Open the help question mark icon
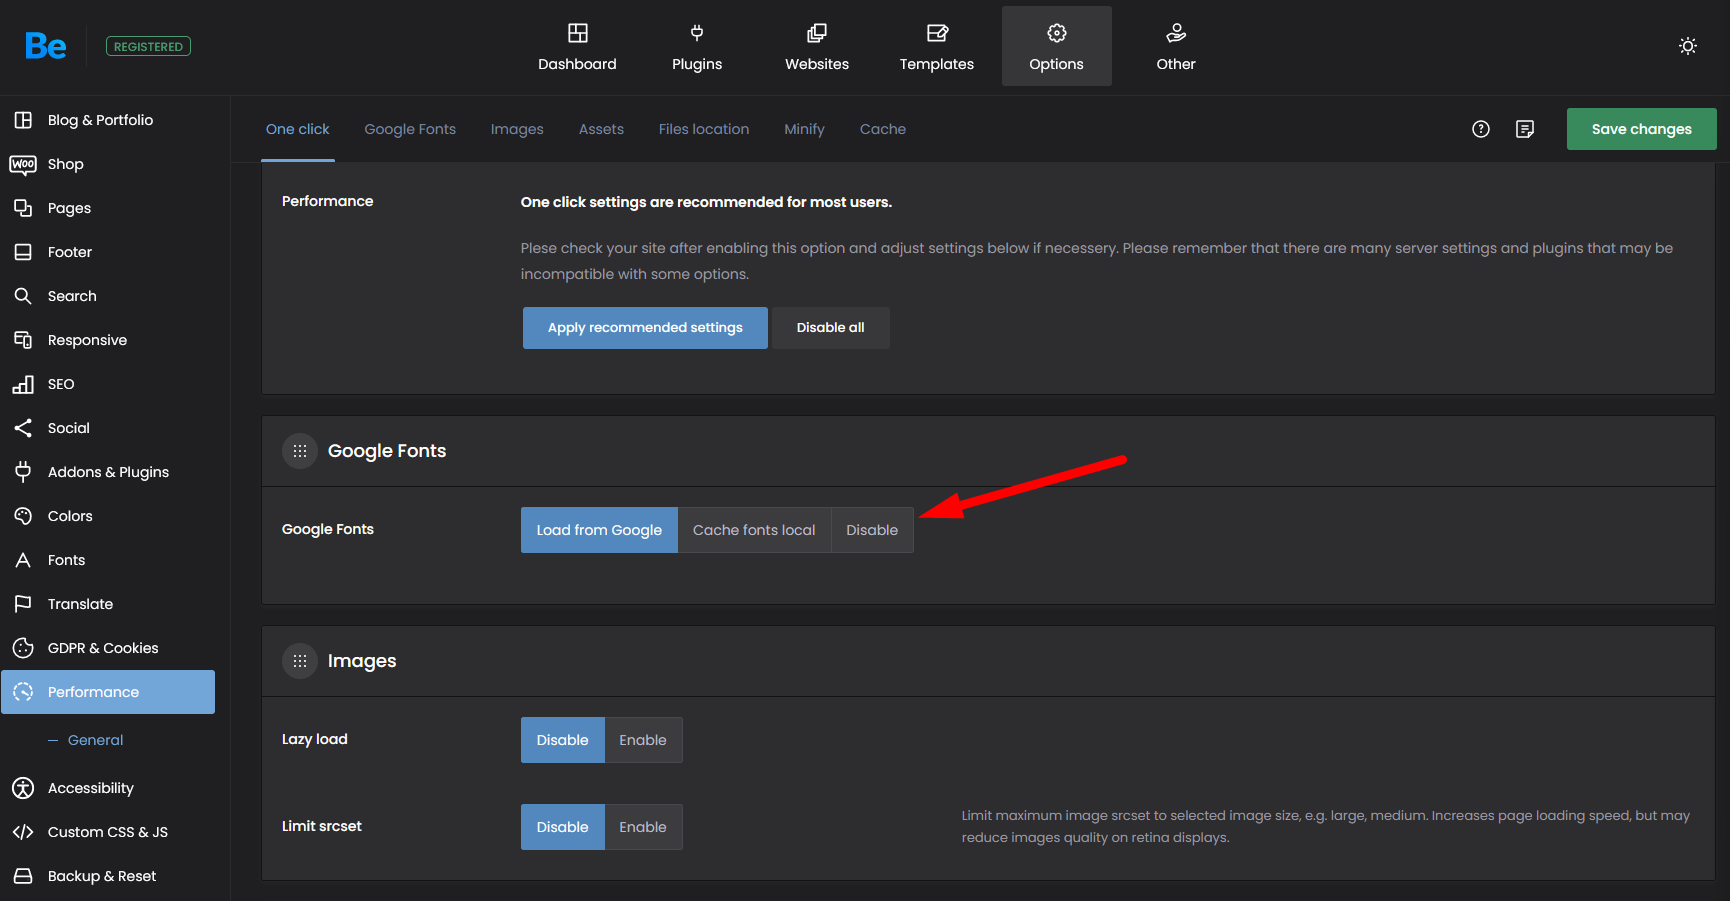Image resolution: width=1730 pixels, height=901 pixels. [x=1481, y=129]
